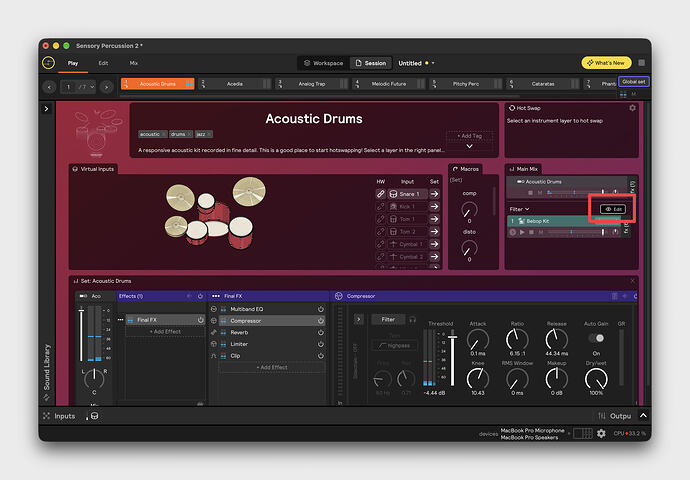Toggle Snare 1 hardware link icon
The width and height of the screenshot is (690, 480).
coord(381,194)
